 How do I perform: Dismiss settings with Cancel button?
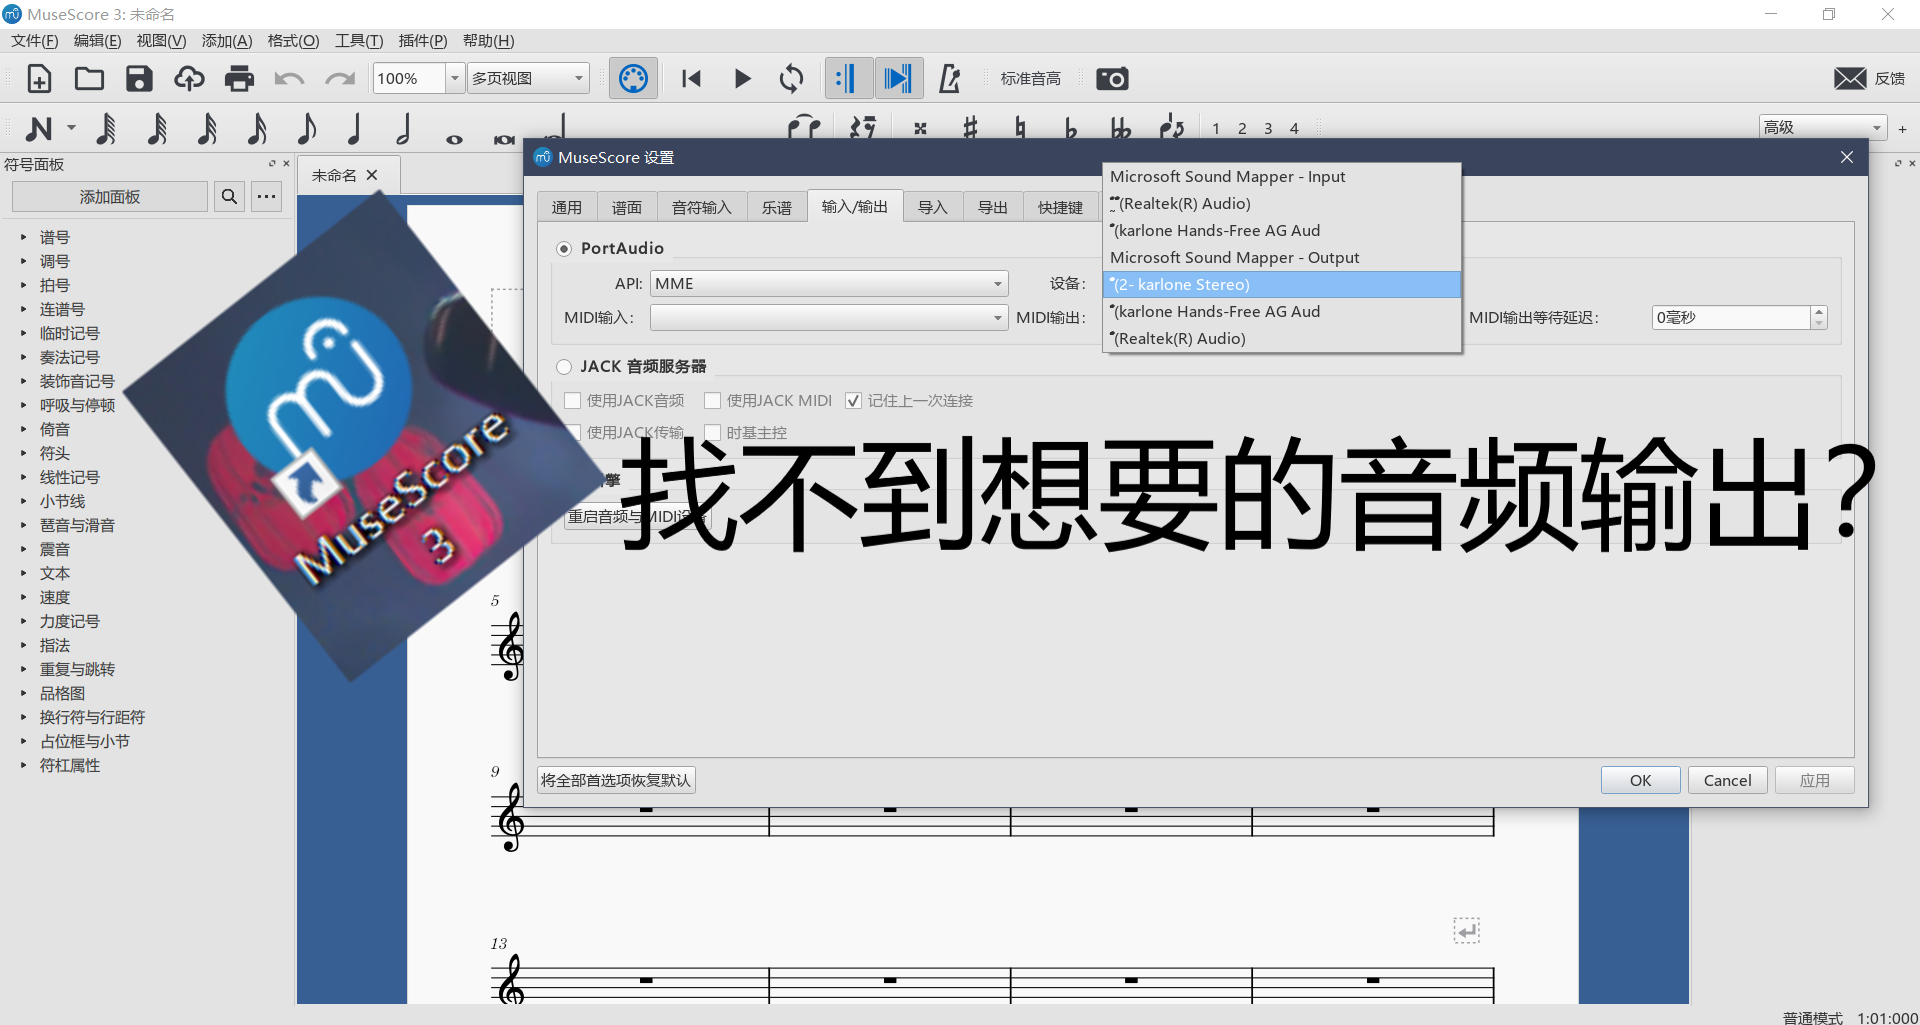[x=1727, y=780]
